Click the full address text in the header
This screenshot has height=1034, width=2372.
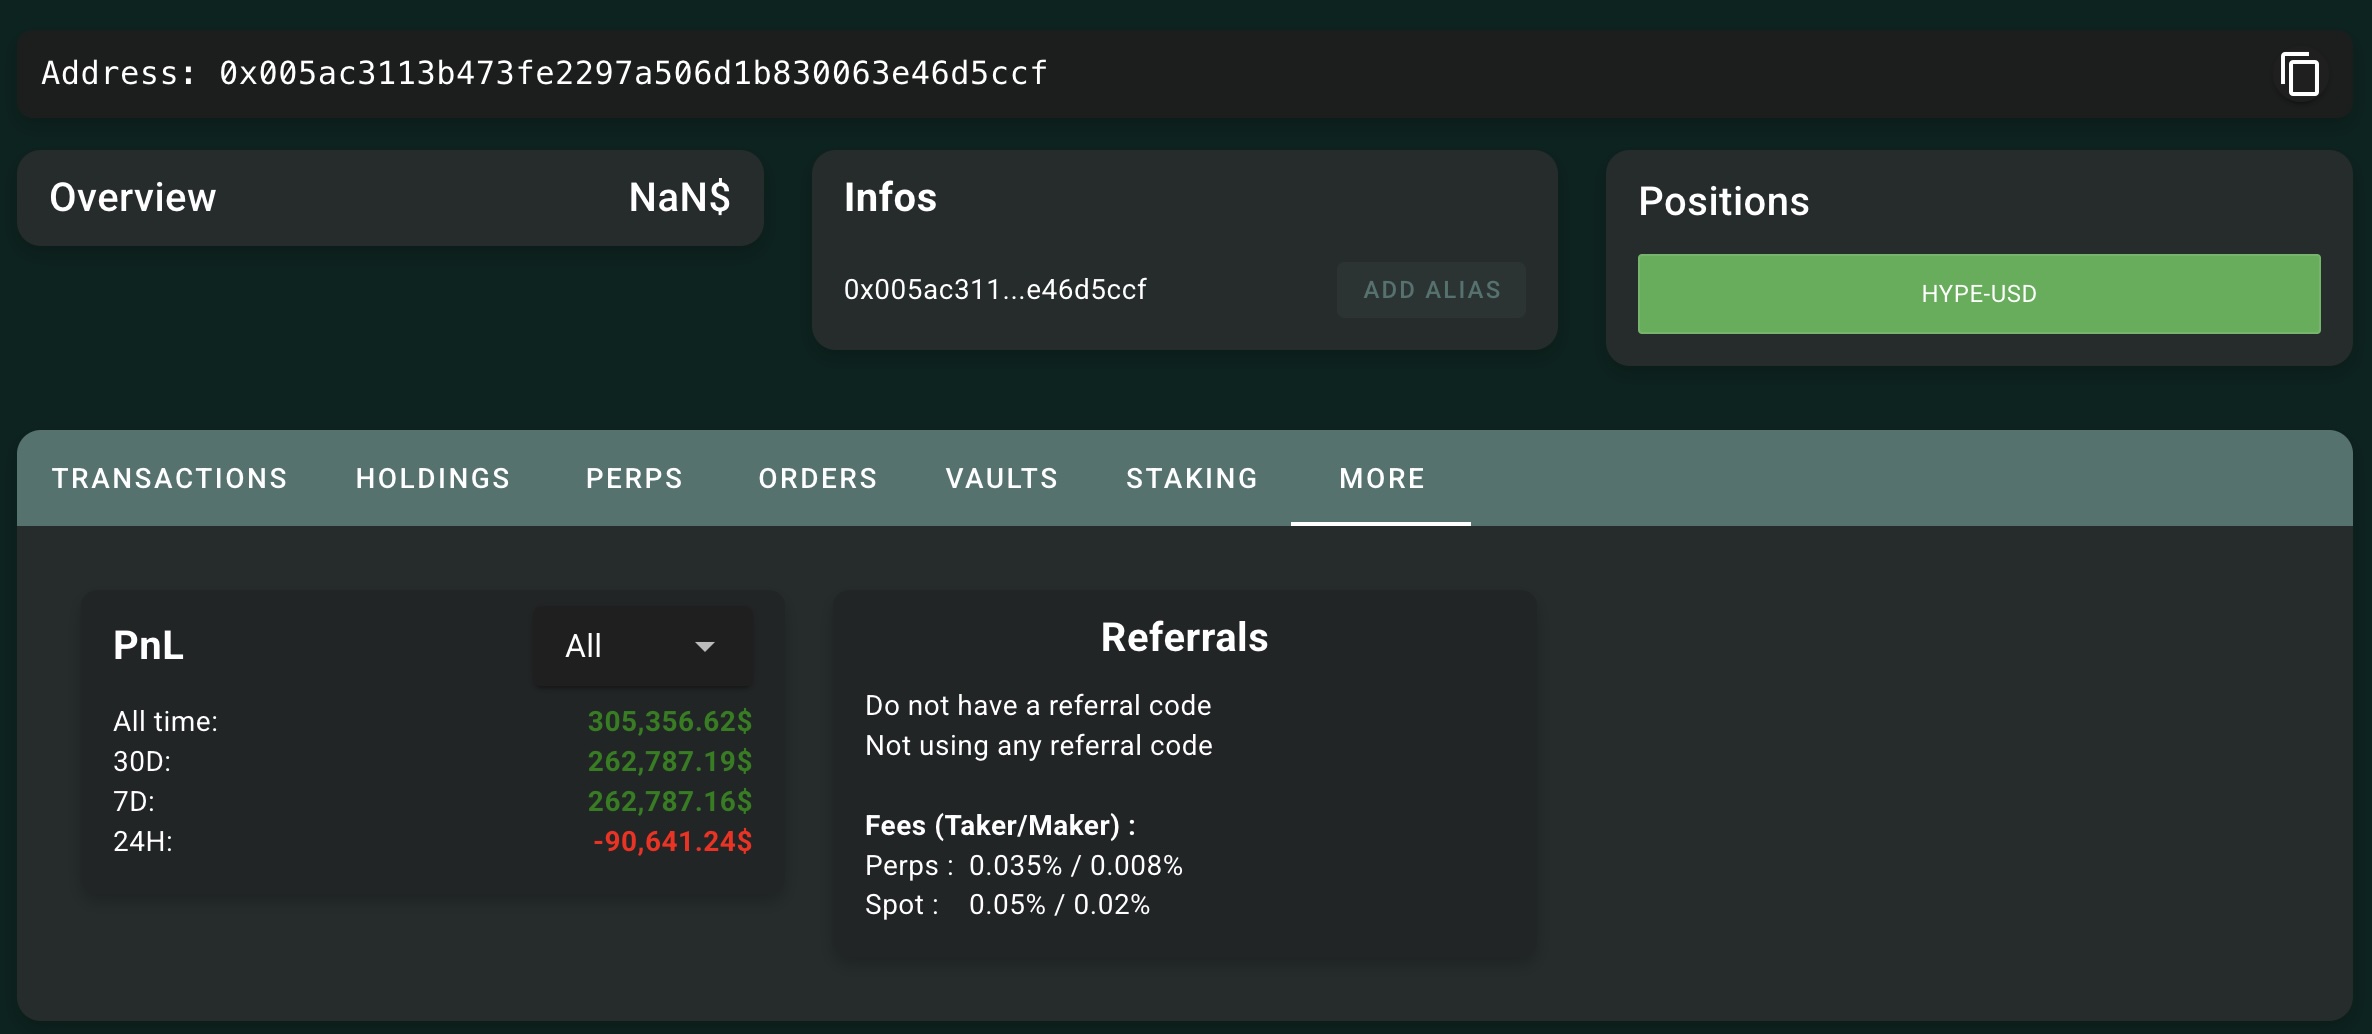(x=633, y=73)
